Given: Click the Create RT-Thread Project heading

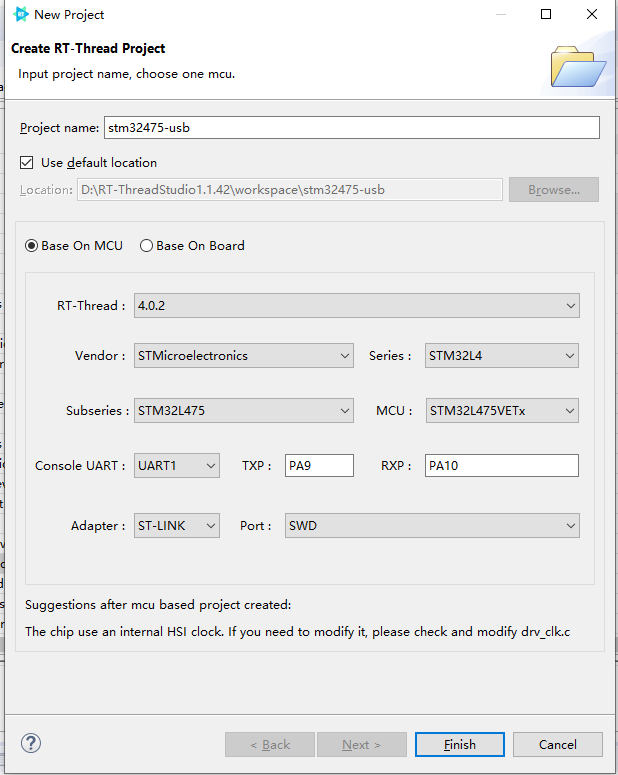Looking at the screenshot, I should point(88,48).
